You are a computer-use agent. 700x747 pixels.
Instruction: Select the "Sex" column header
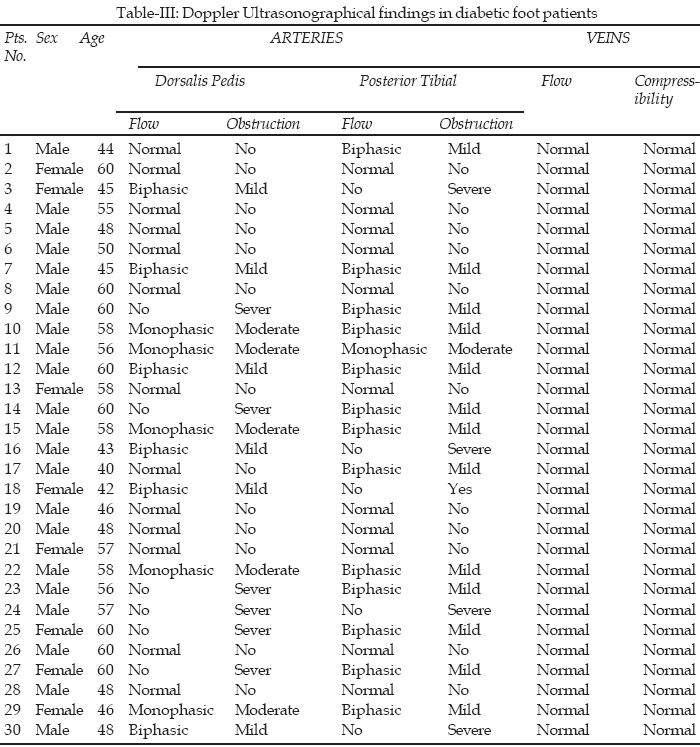46,38
